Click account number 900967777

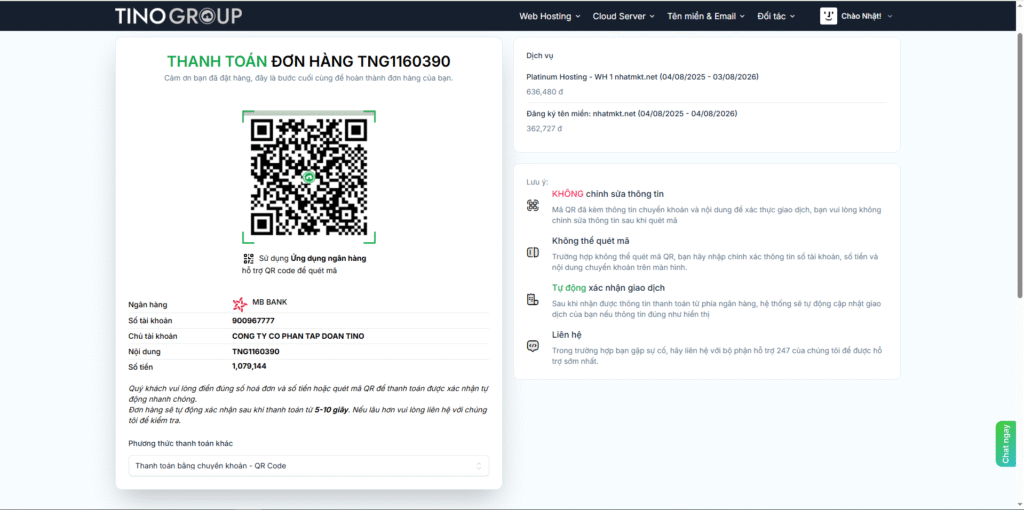tap(253, 321)
